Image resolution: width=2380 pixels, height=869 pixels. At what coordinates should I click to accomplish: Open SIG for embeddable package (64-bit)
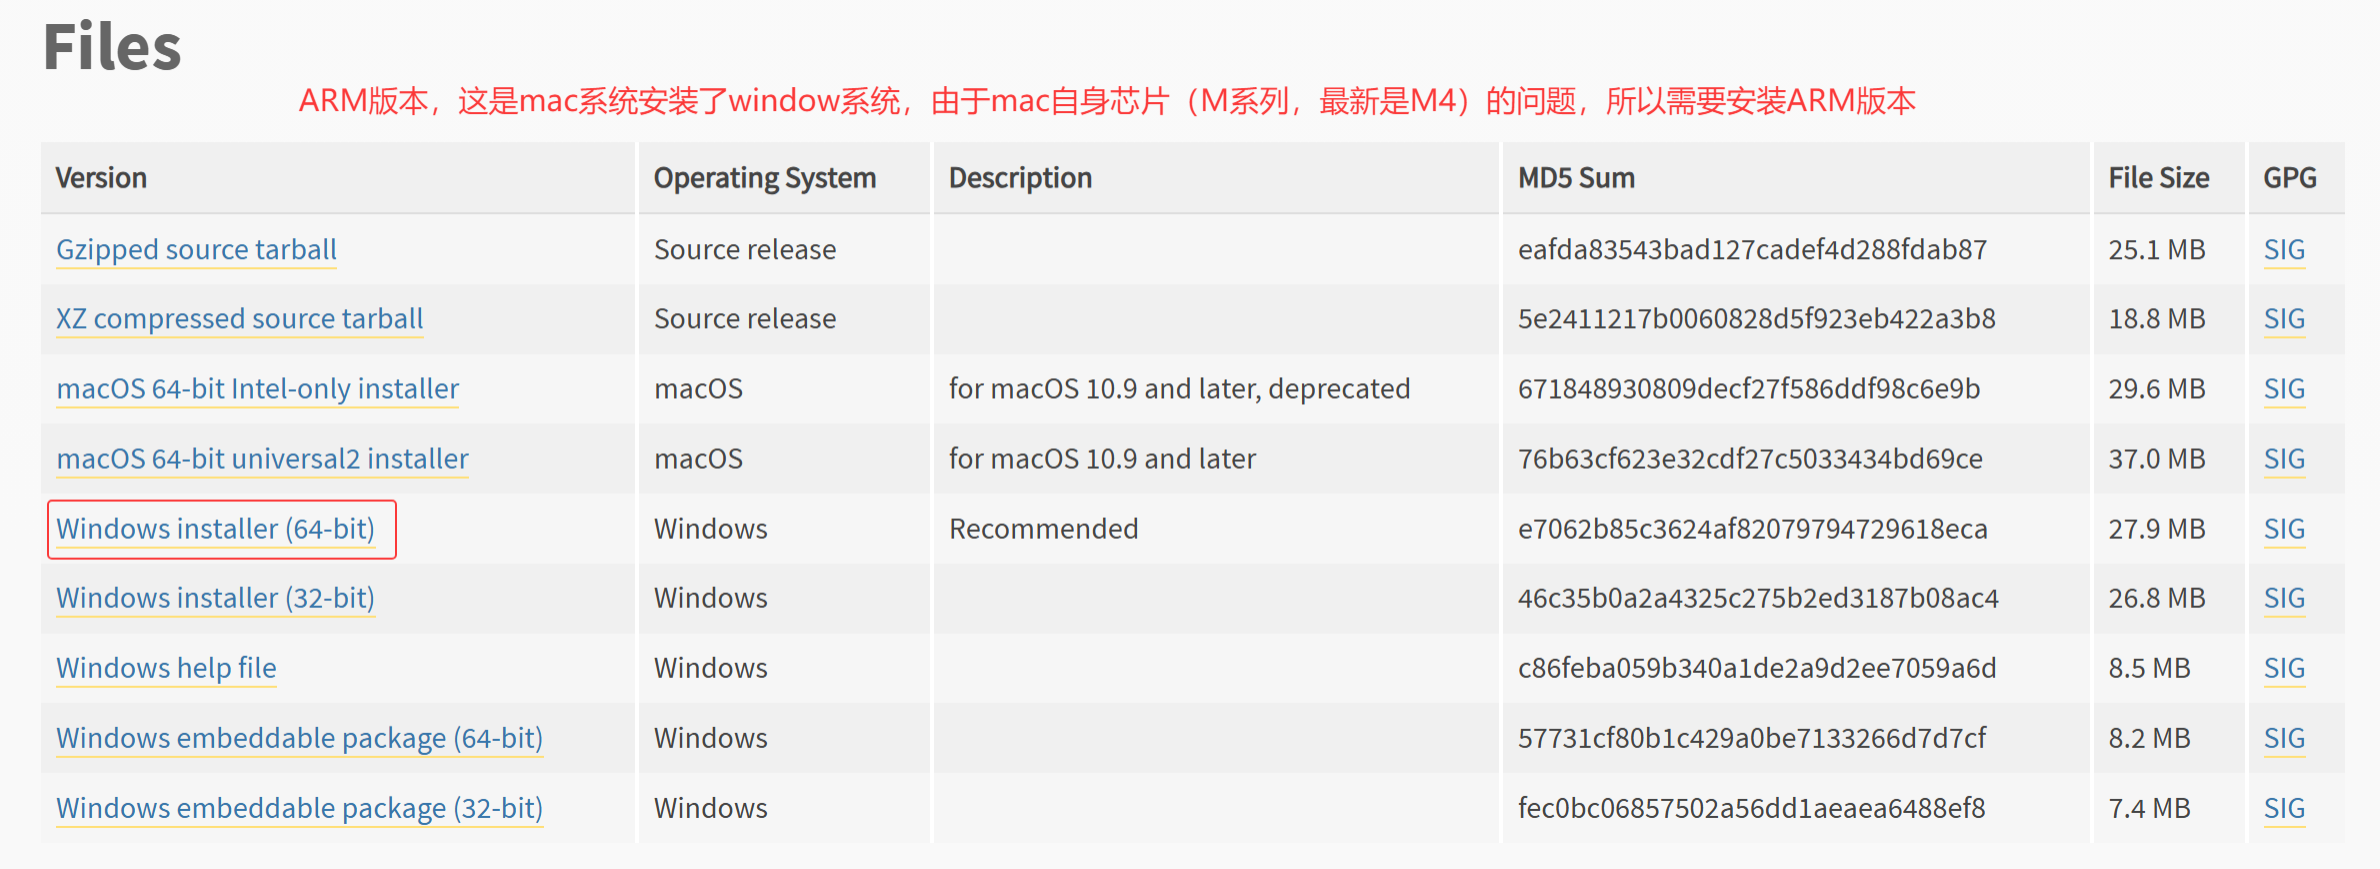click(2283, 738)
